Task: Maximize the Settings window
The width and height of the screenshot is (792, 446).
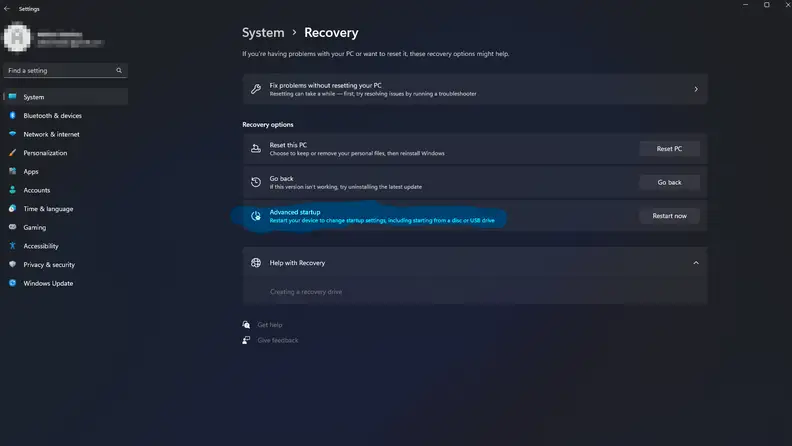Action: 766,5
